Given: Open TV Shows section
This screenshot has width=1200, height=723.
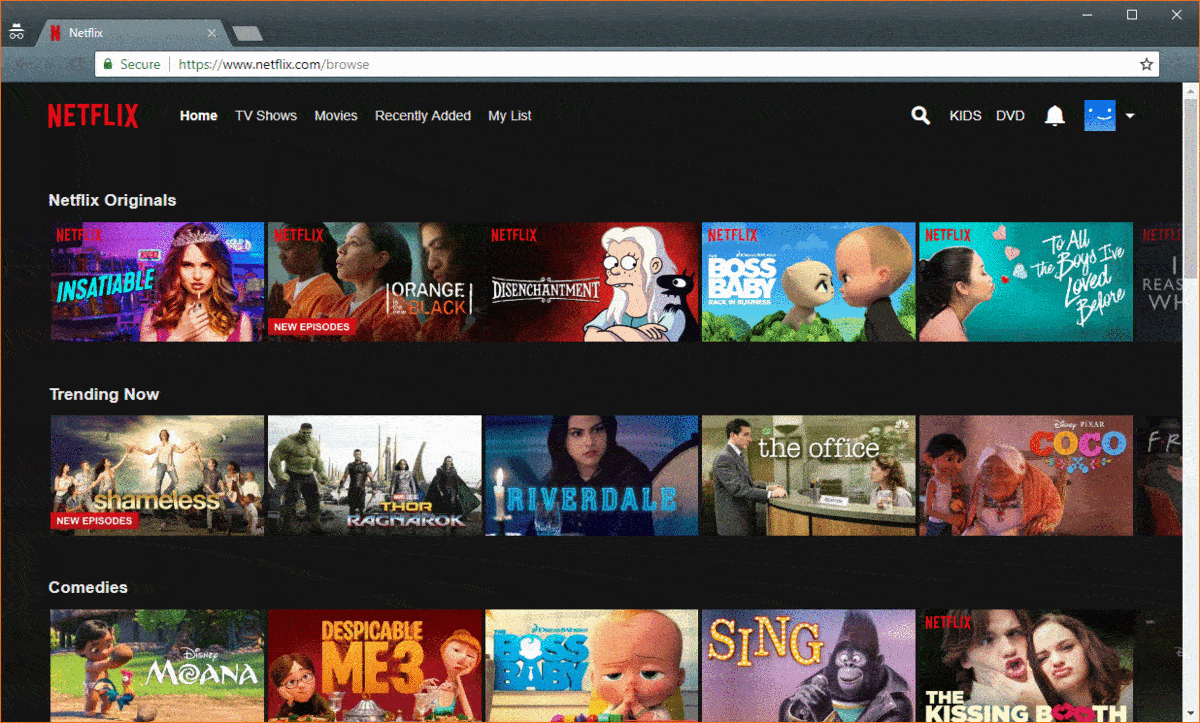Looking at the screenshot, I should (266, 116).
